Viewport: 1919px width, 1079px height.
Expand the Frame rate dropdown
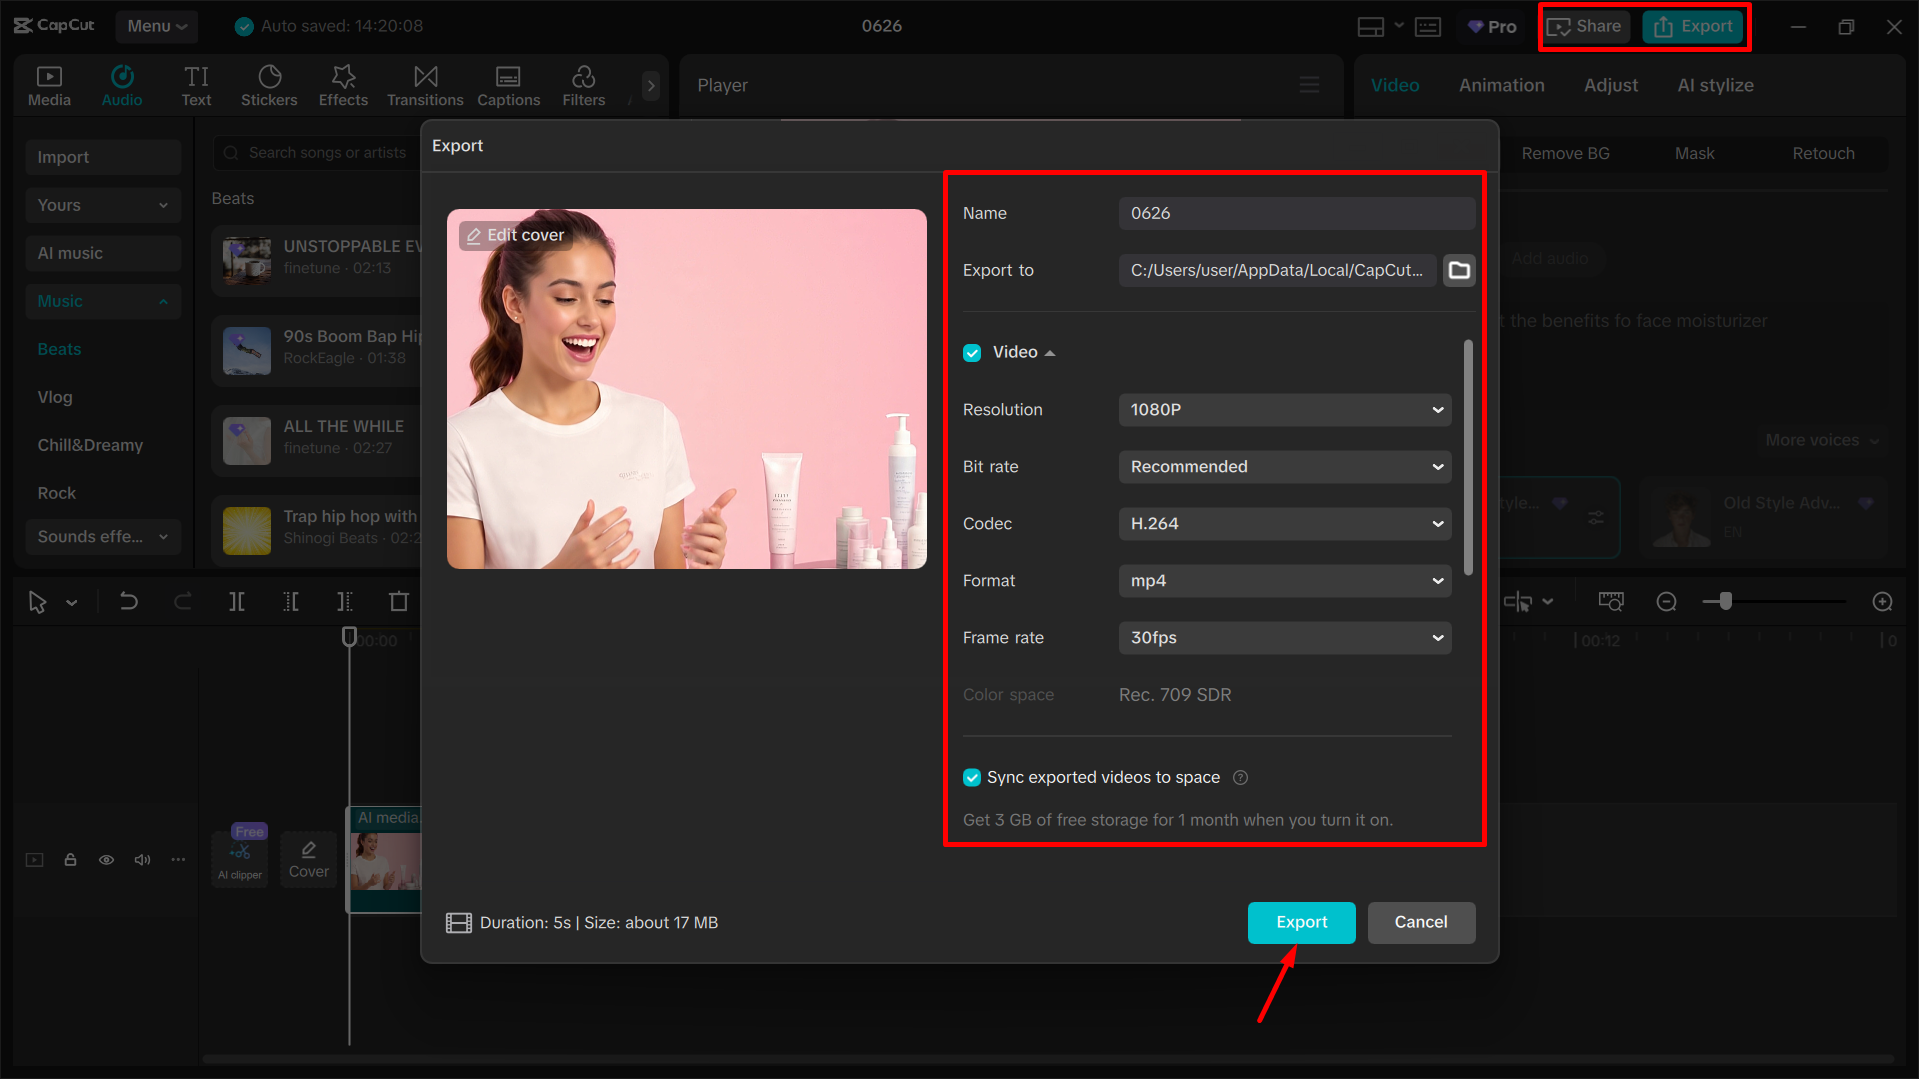click(x=1284, y=637)
